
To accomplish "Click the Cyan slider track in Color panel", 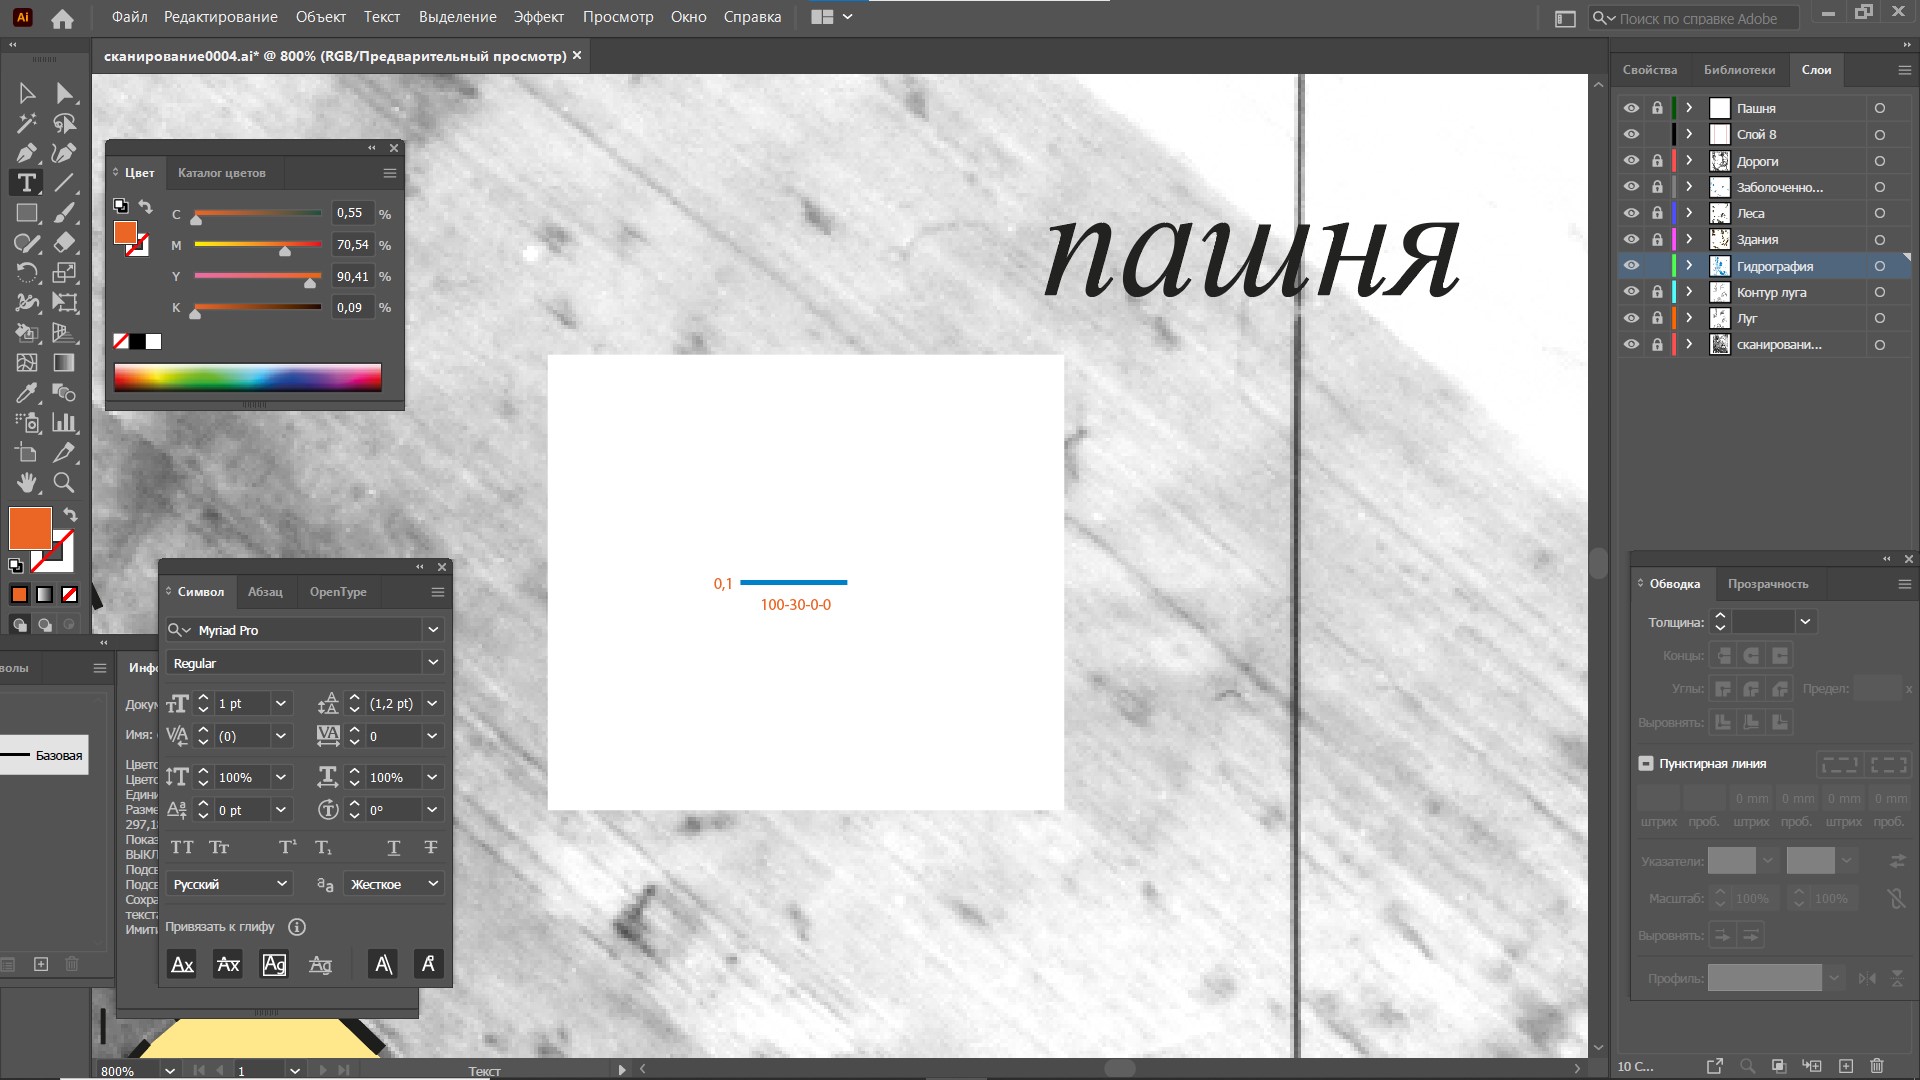I will click(257, 213).
